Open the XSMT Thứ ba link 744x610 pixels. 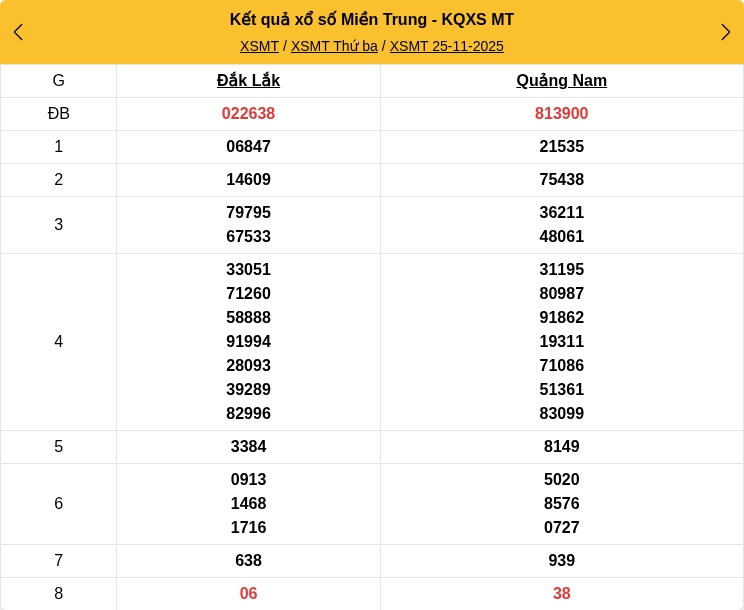point(334,46)
